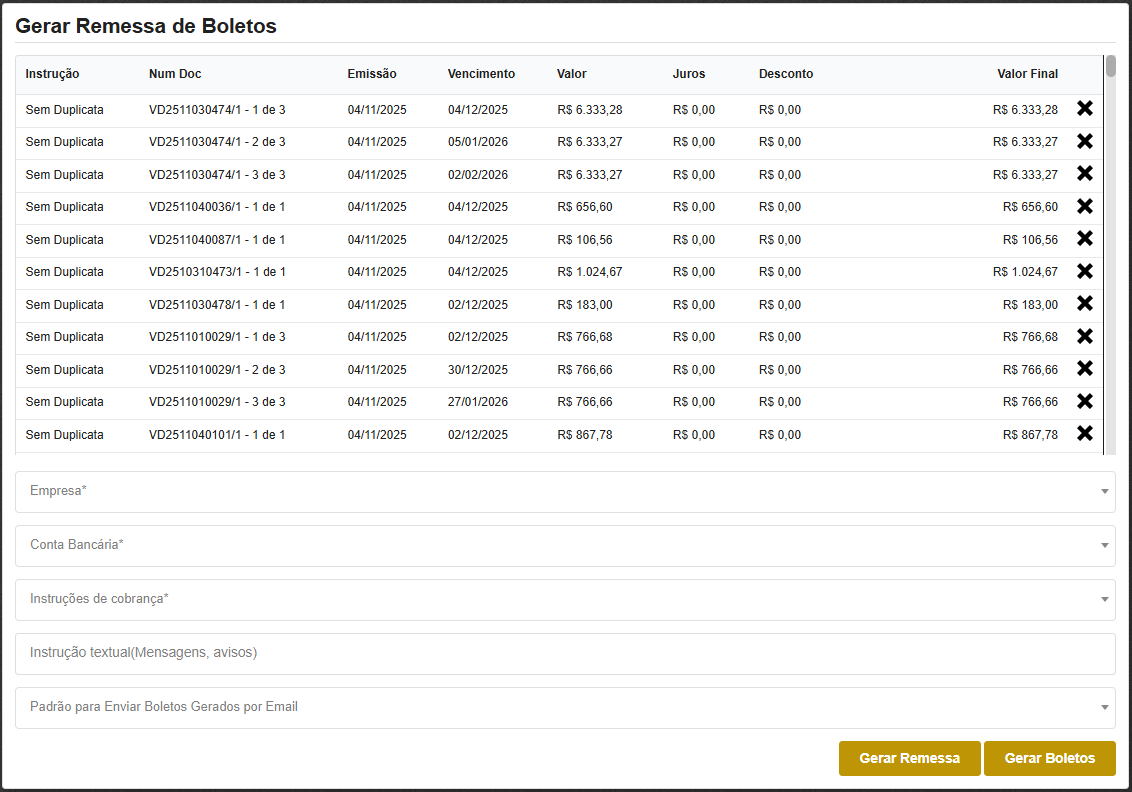Delete the VD2511040036/1 boleto row
Image resolution: width=1132 pixels, height=792 pixels.
pos(1084,206)
